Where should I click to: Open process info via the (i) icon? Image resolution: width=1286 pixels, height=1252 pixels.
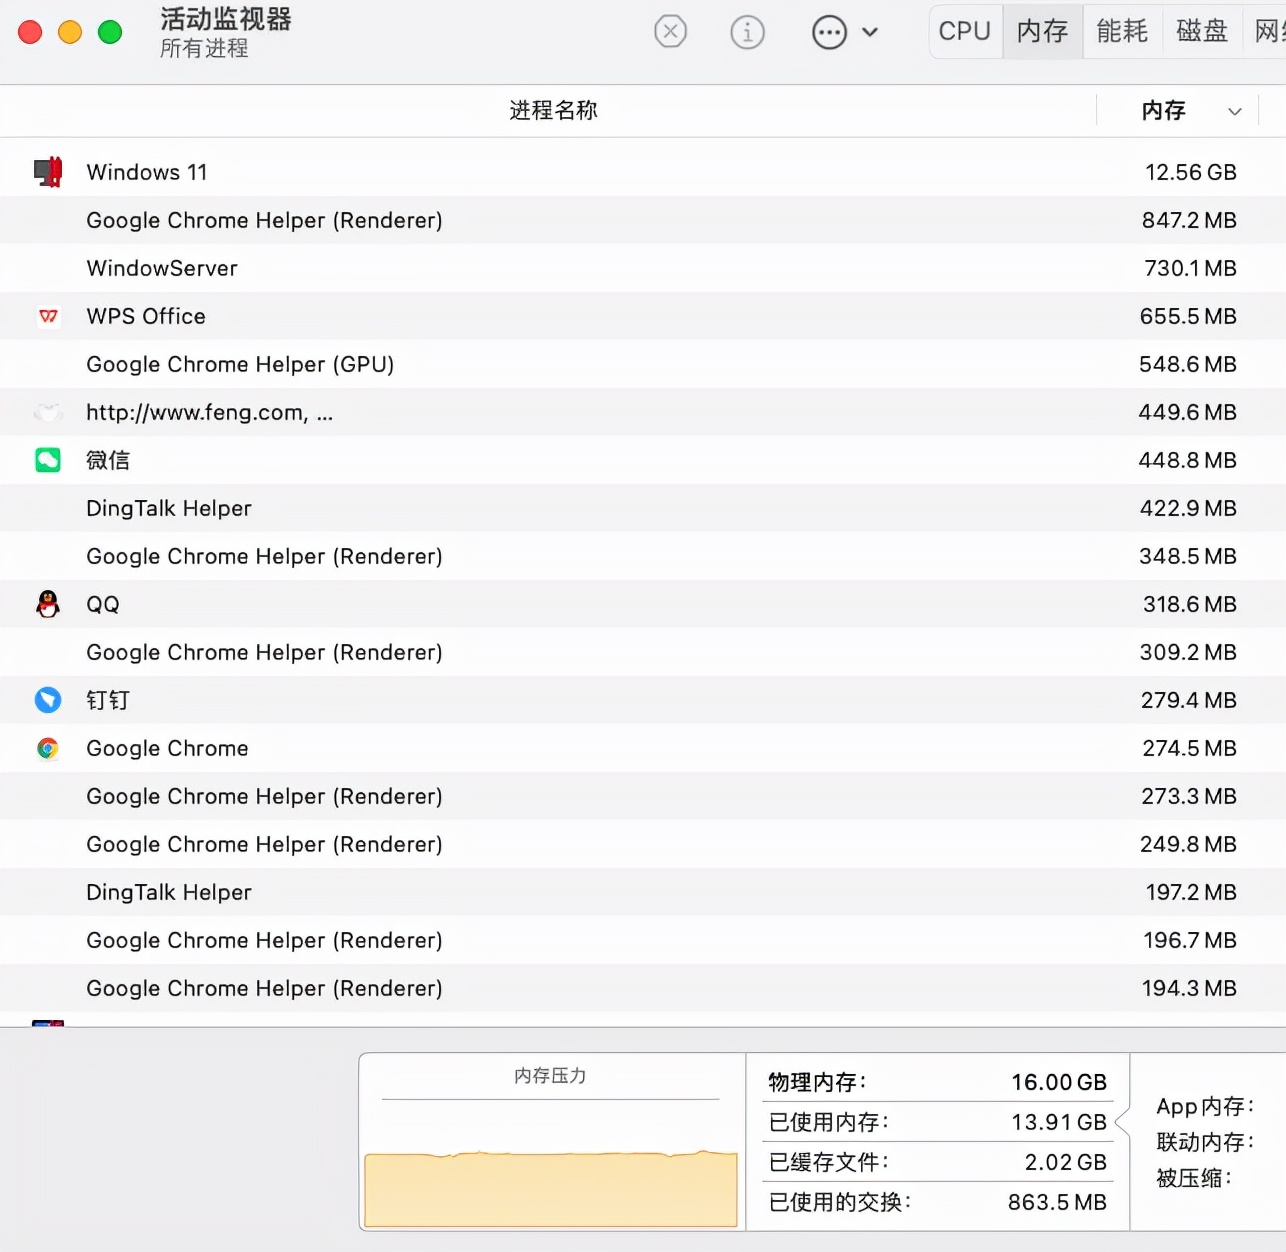748,31
